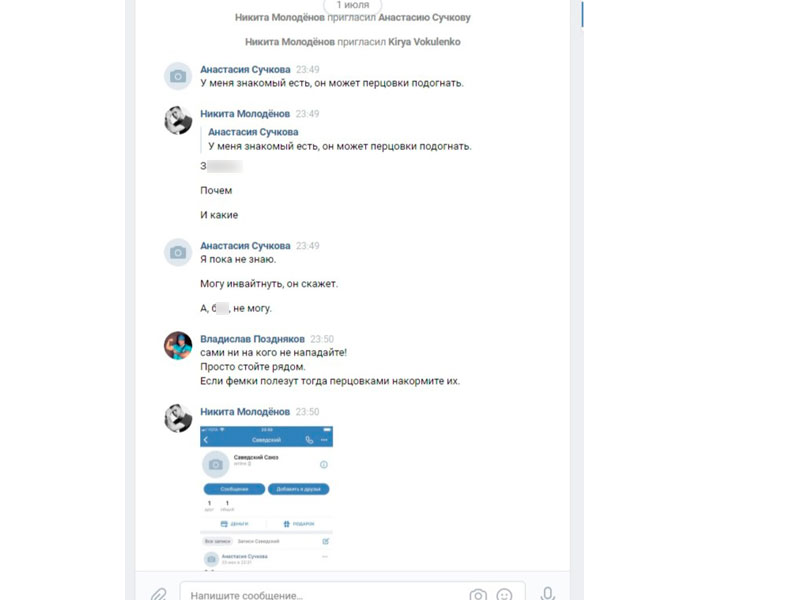Click the quoted message about перцовки
The width and height of the screenshot is (800, 600).
pos(340,146)
